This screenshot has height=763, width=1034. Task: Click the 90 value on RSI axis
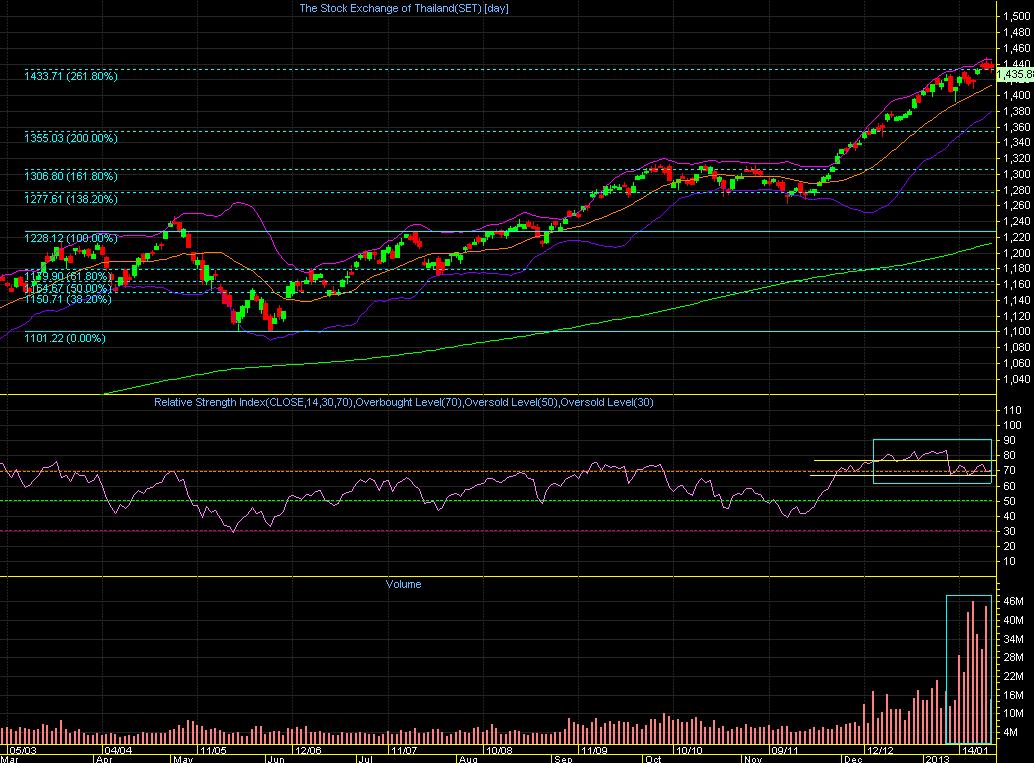[x=1009, y=441]
